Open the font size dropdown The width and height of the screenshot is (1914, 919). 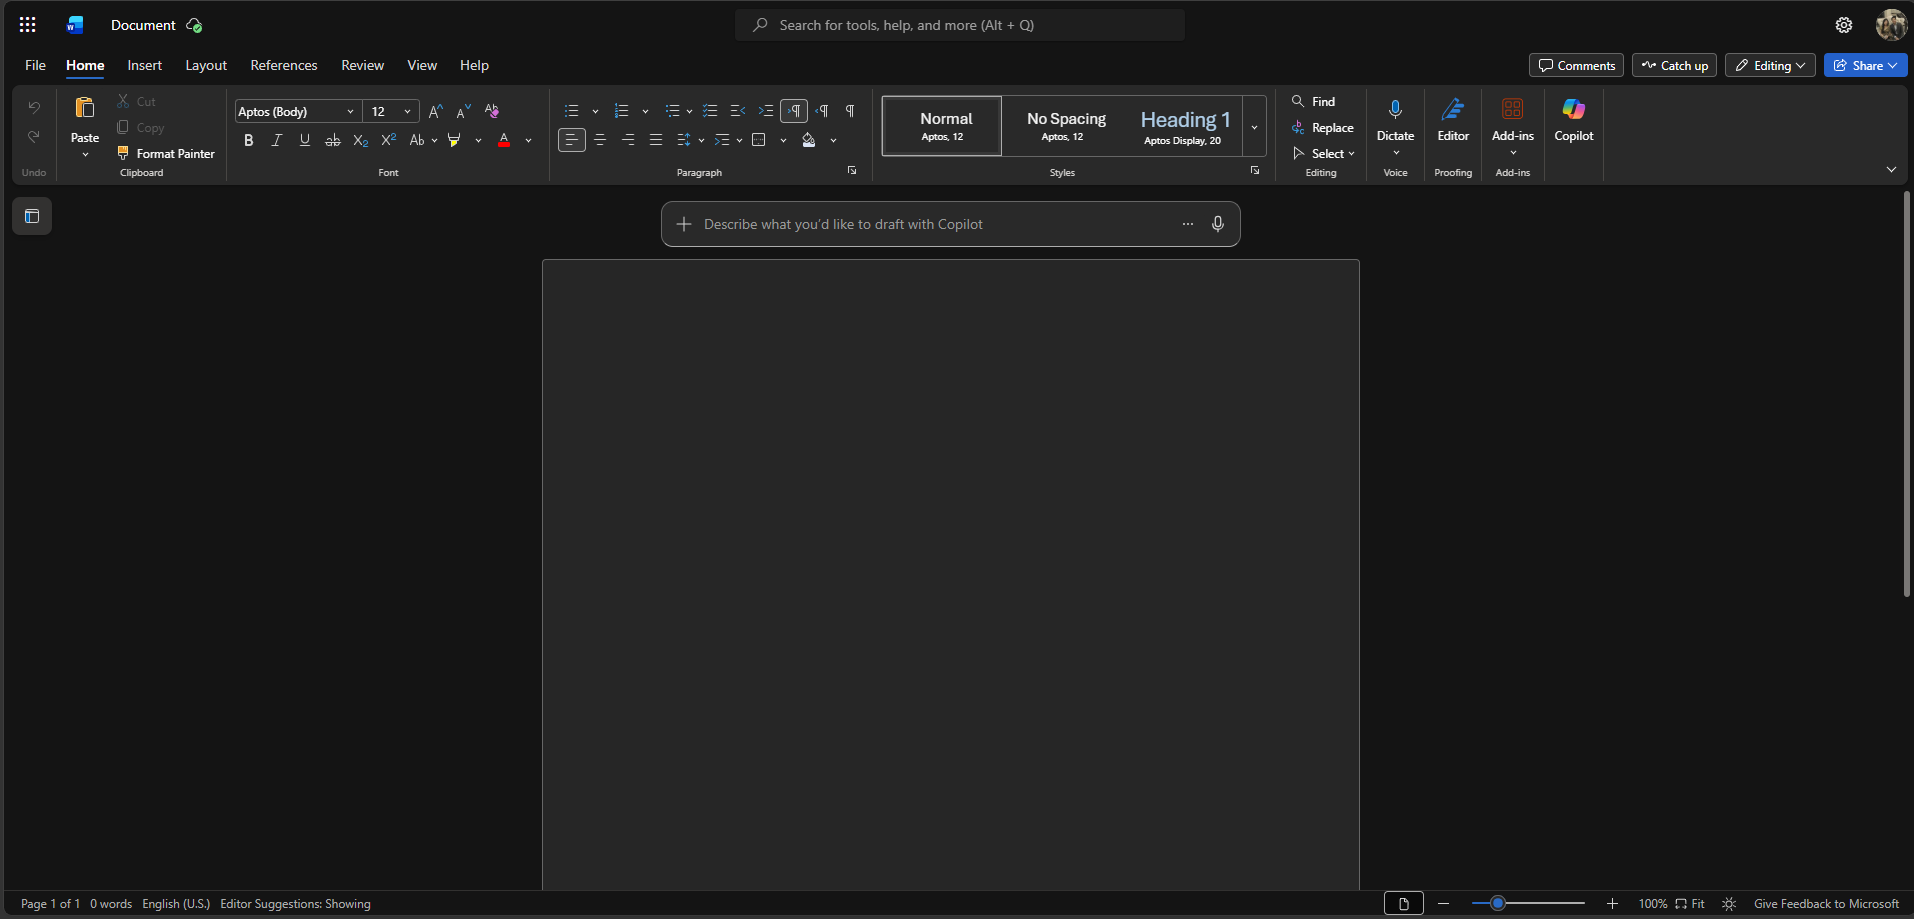[408, 111]
